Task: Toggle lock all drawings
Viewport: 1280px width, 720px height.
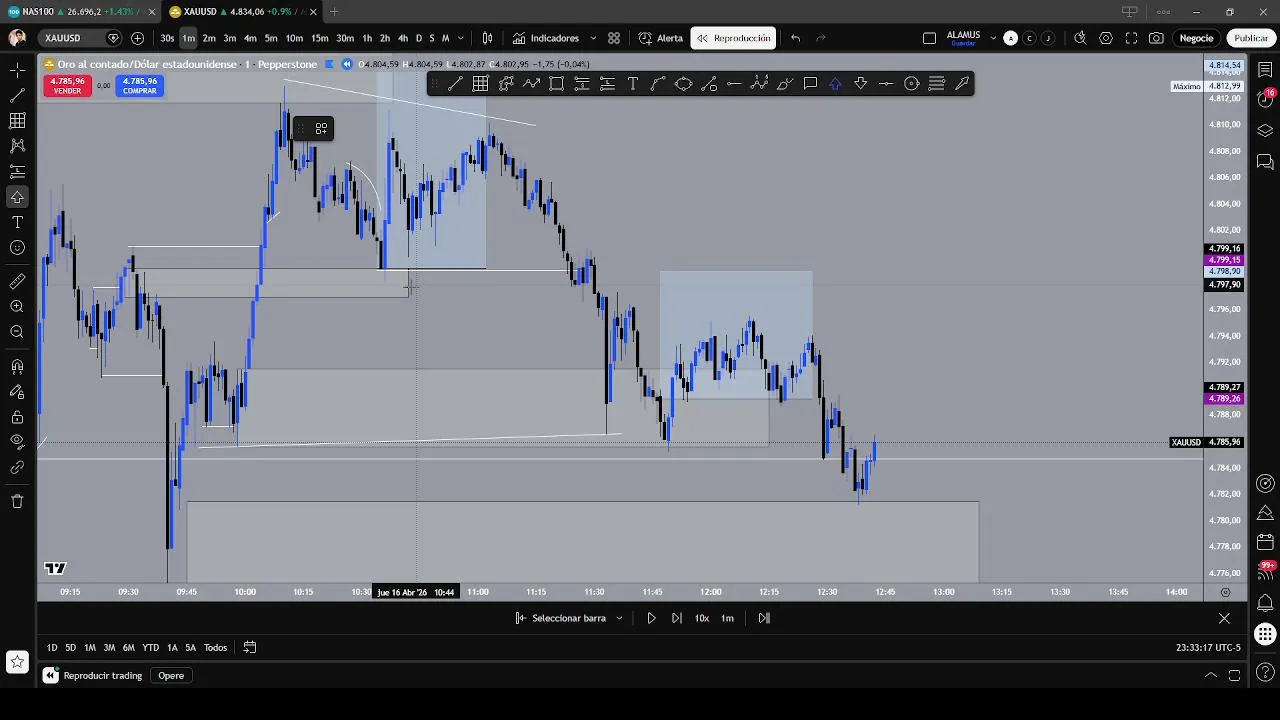Action: click(x=17, y=417)
